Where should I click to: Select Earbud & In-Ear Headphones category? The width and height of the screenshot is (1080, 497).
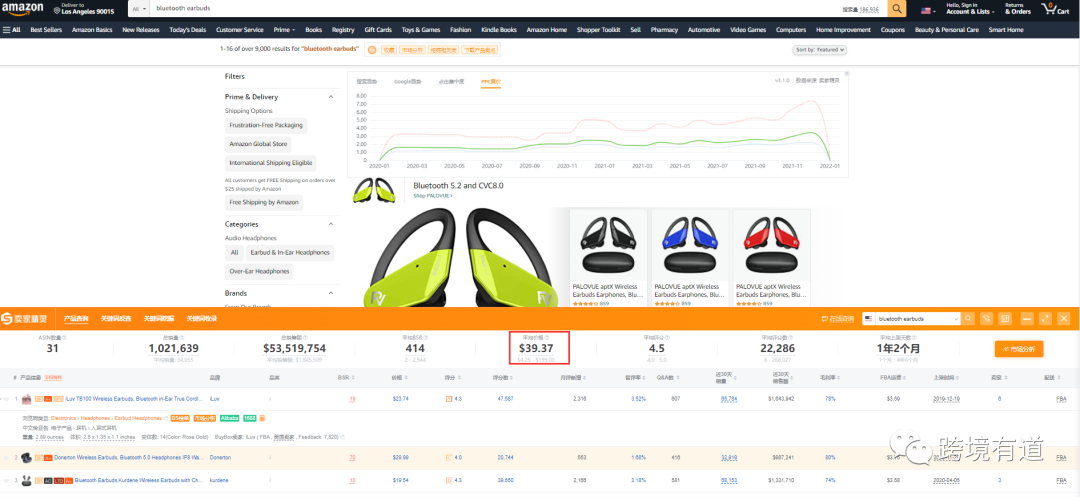[290, 253]
